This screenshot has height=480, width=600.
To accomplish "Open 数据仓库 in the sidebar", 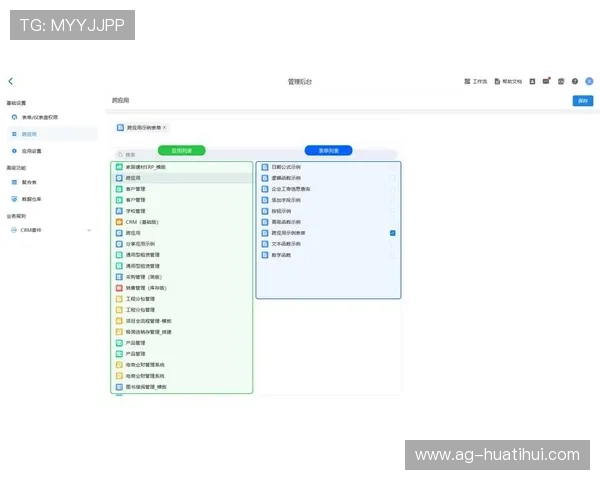I will point(52,199).
